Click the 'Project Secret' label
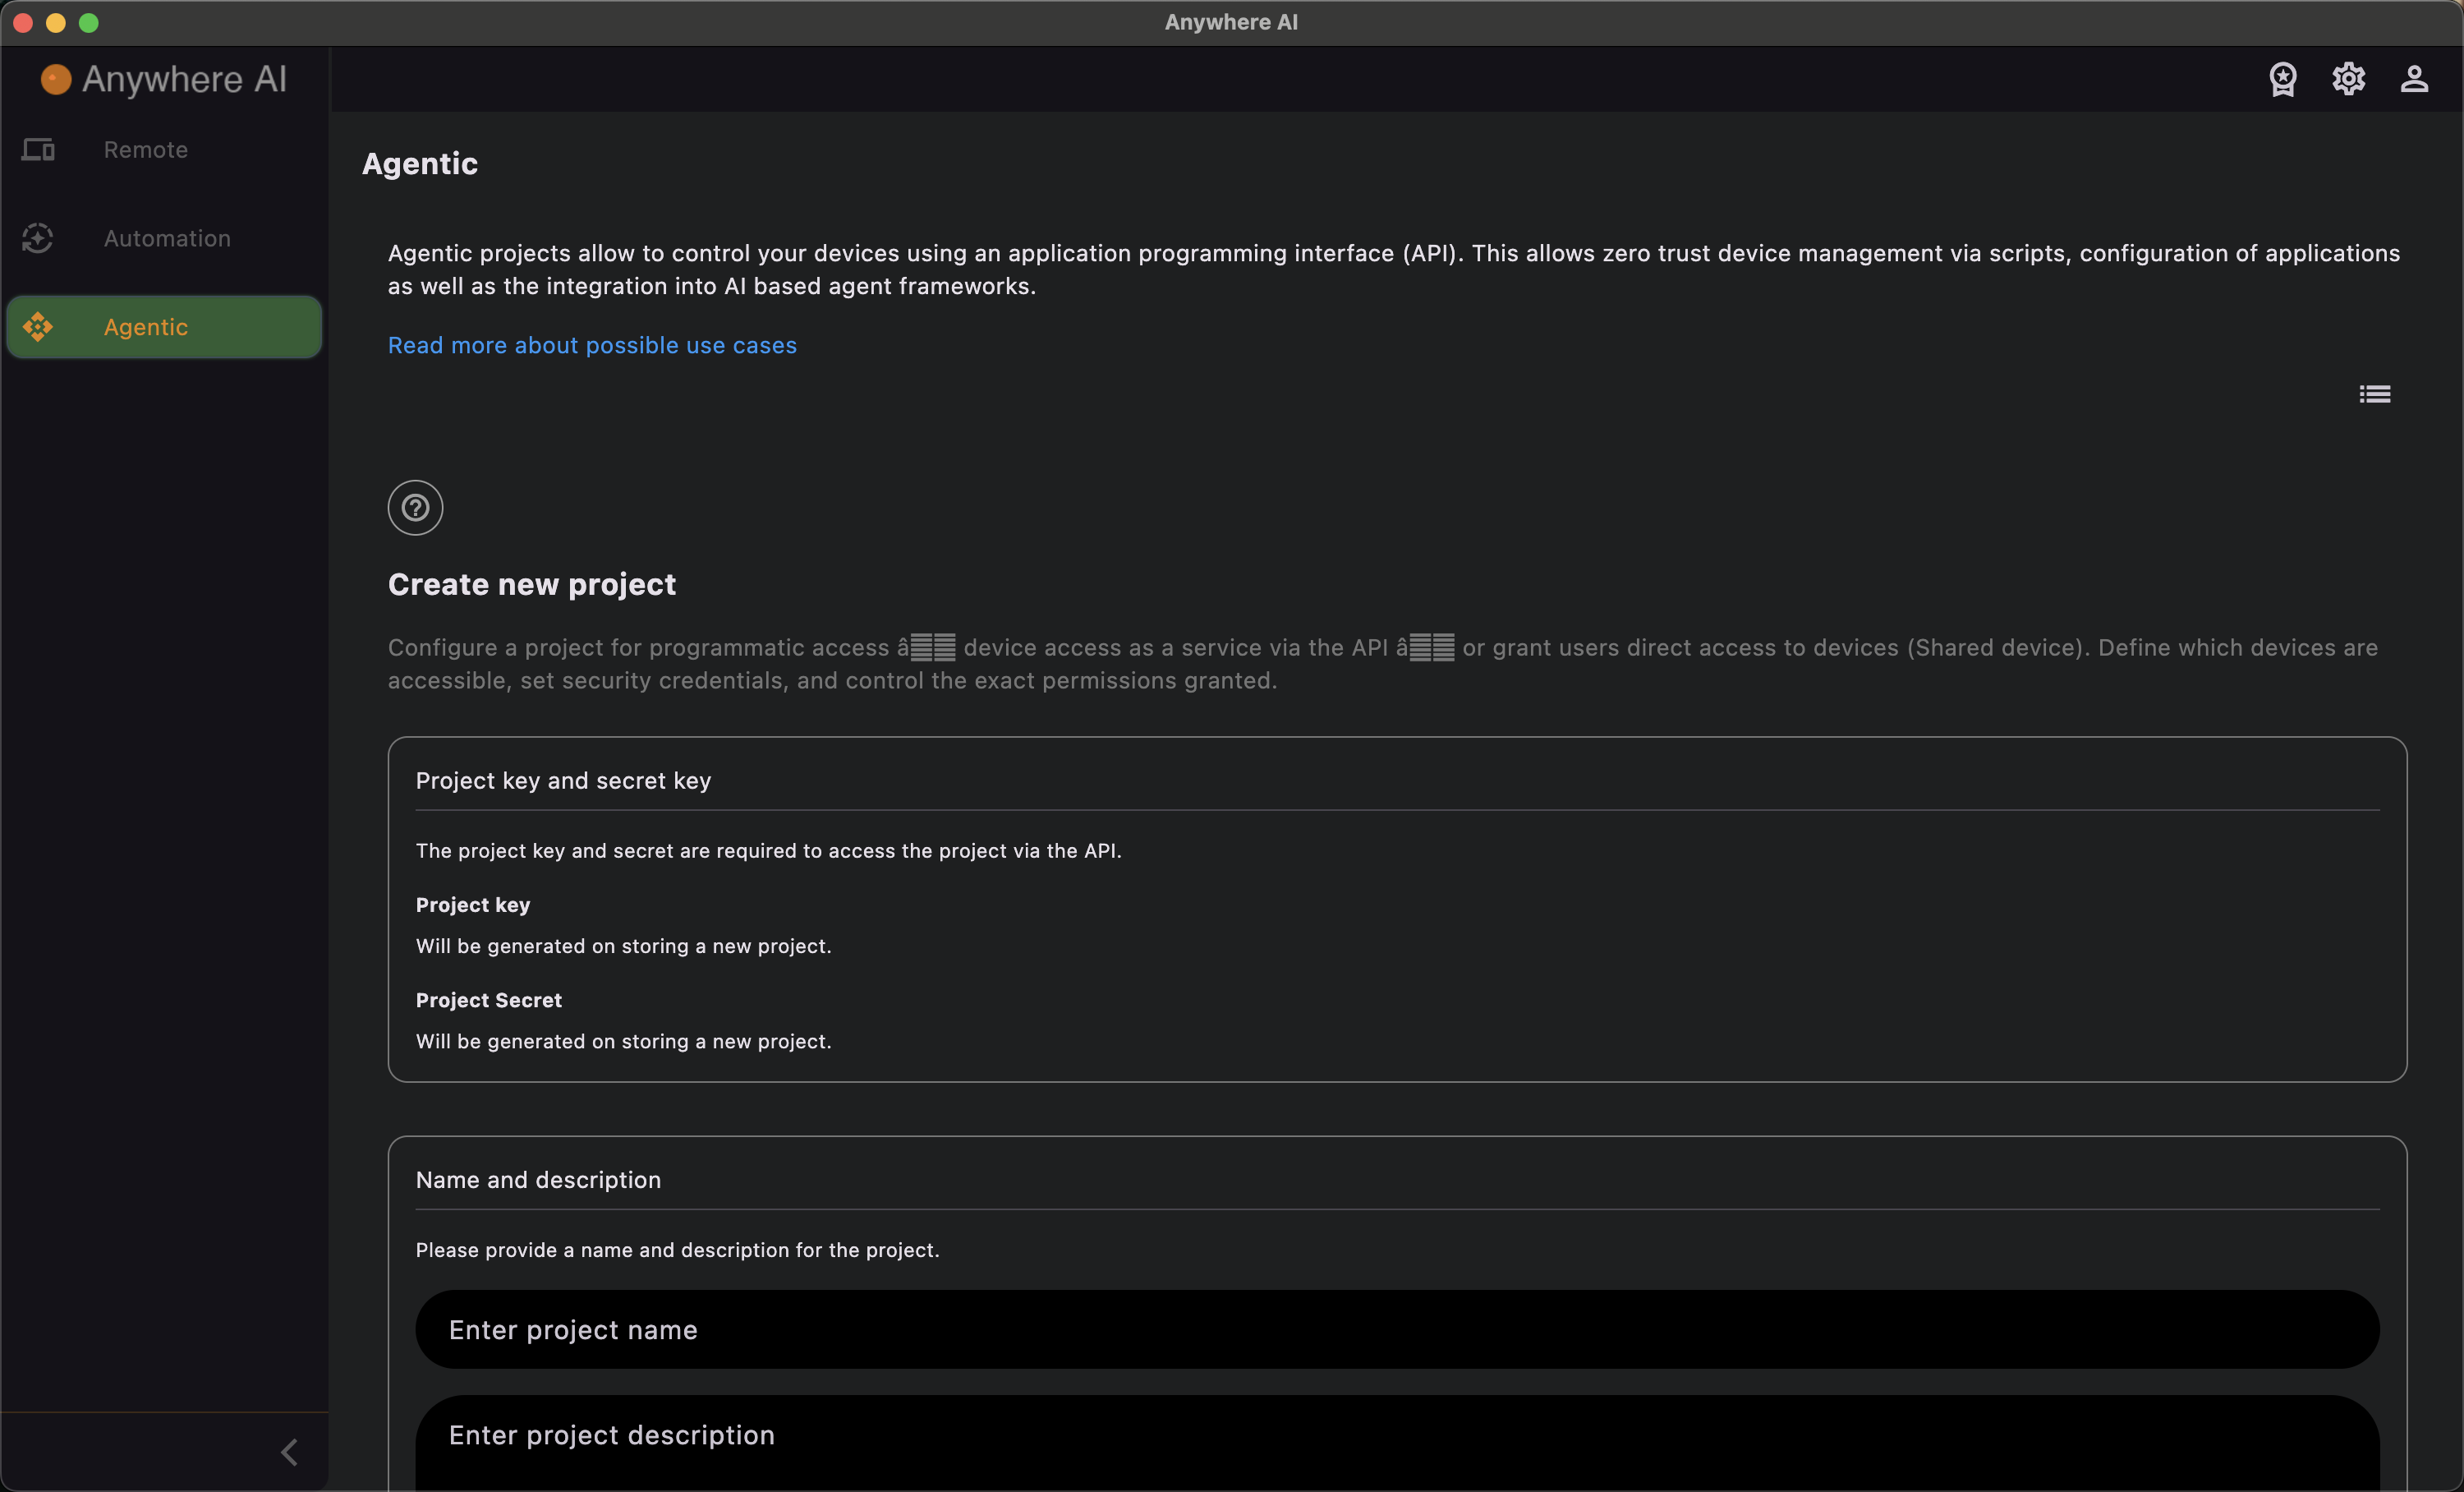 click(489, 1000)
